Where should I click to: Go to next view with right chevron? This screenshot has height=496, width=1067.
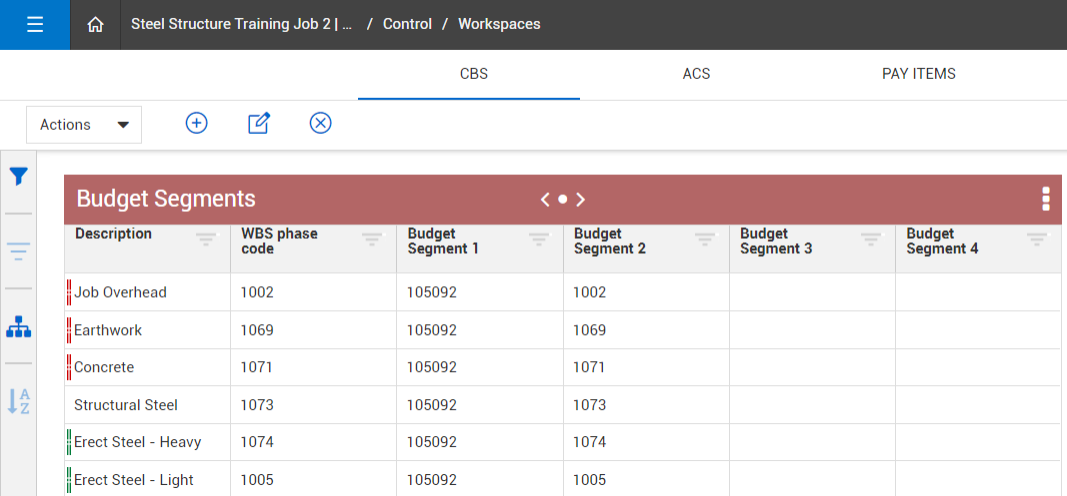tap(581, 199)
